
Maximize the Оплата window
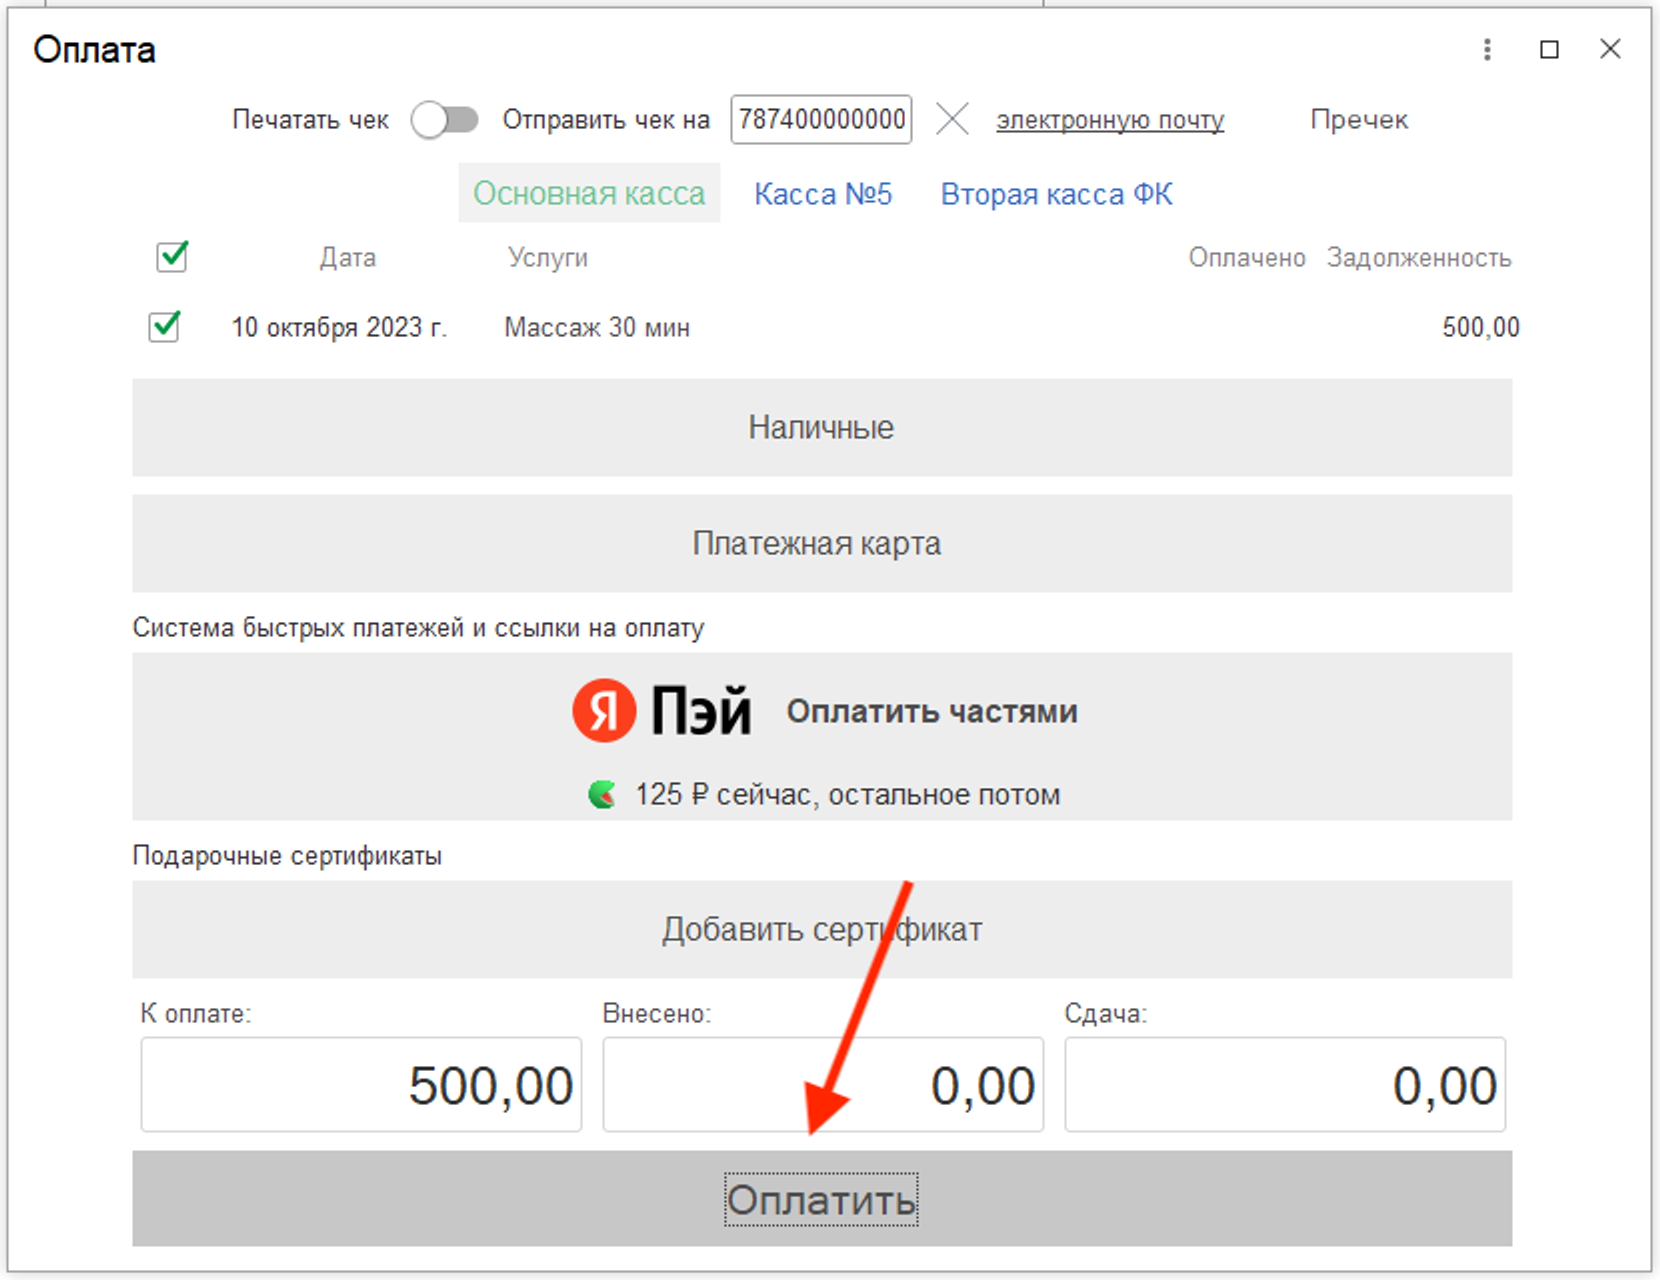(1549, 49)
